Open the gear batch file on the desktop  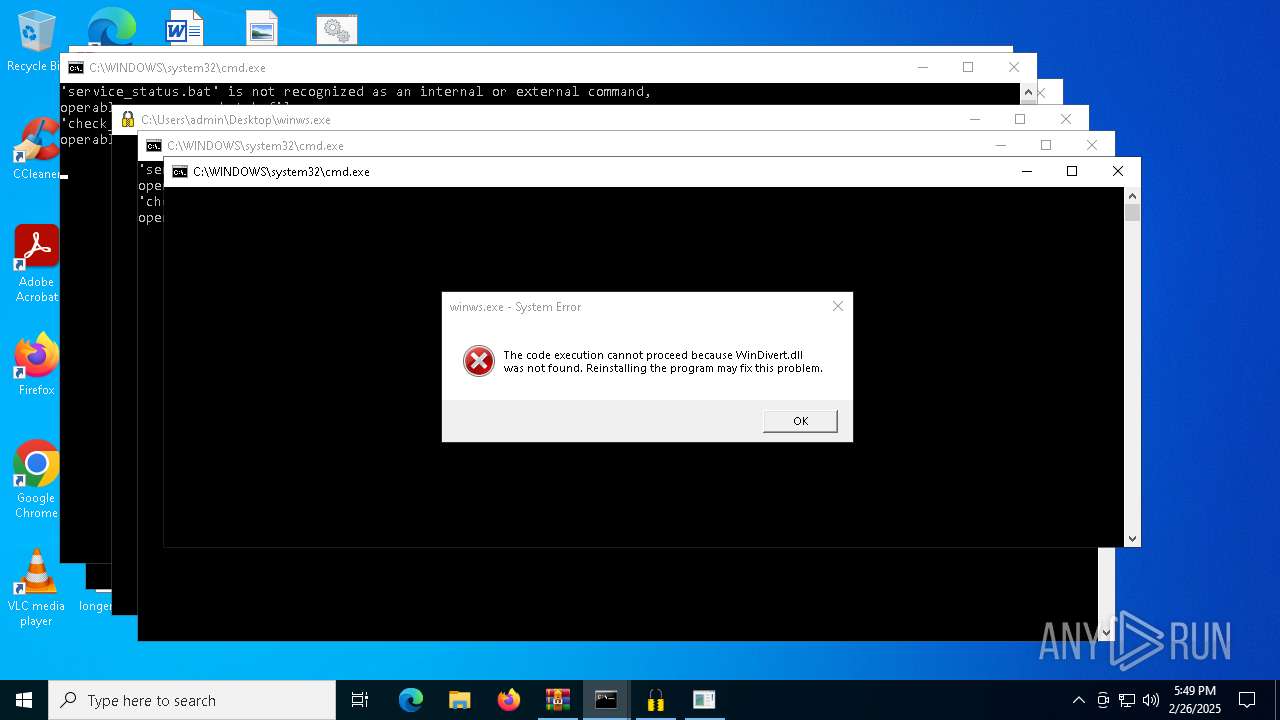[337, 30]
